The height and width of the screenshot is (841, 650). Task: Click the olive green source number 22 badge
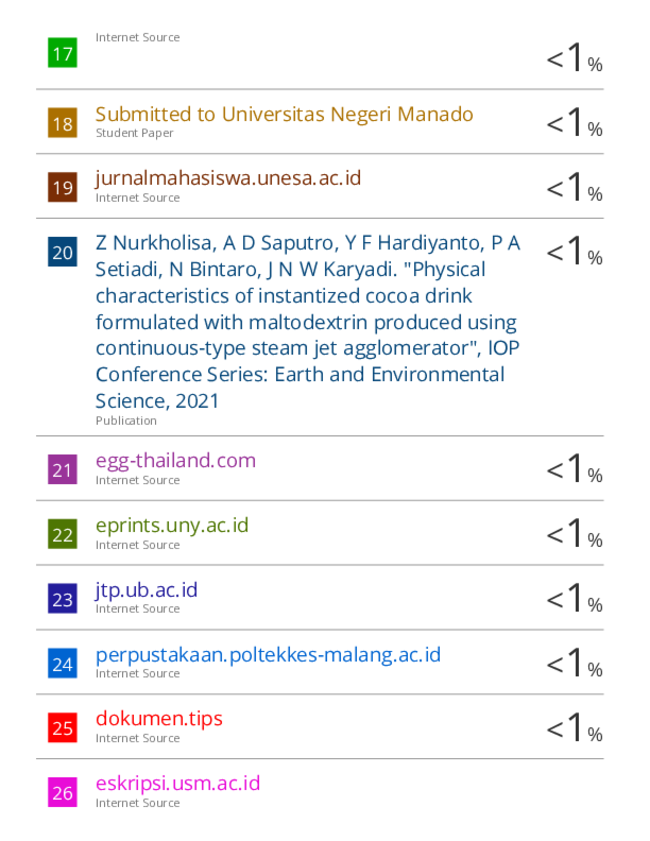point(62,534)
